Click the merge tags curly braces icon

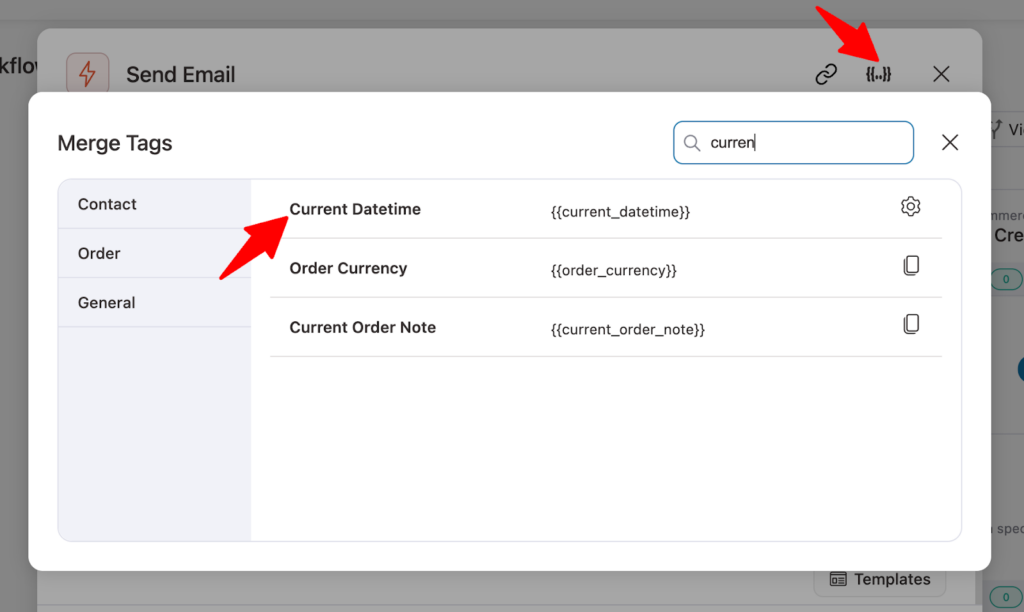pyautogui.click(x=878, y=74)
